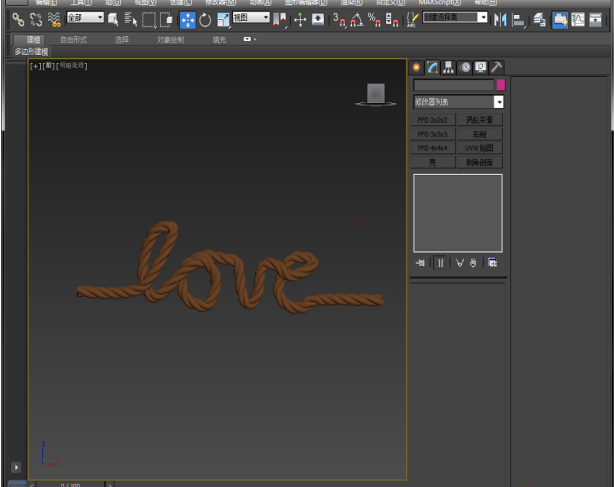Click the Rectangular Selection Region icon

(149, 20)
